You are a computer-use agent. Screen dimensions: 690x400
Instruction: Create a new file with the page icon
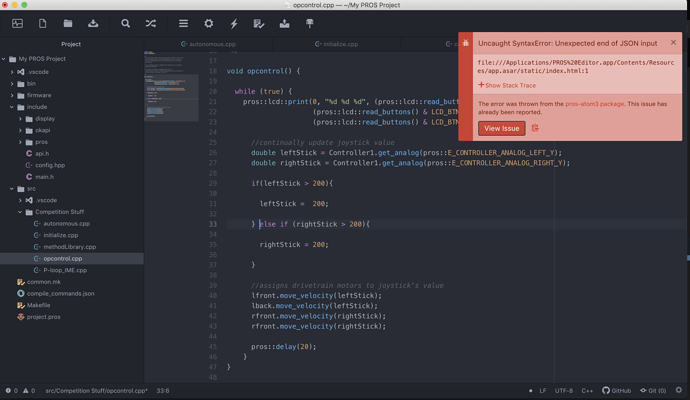click(x=42, y=23)
